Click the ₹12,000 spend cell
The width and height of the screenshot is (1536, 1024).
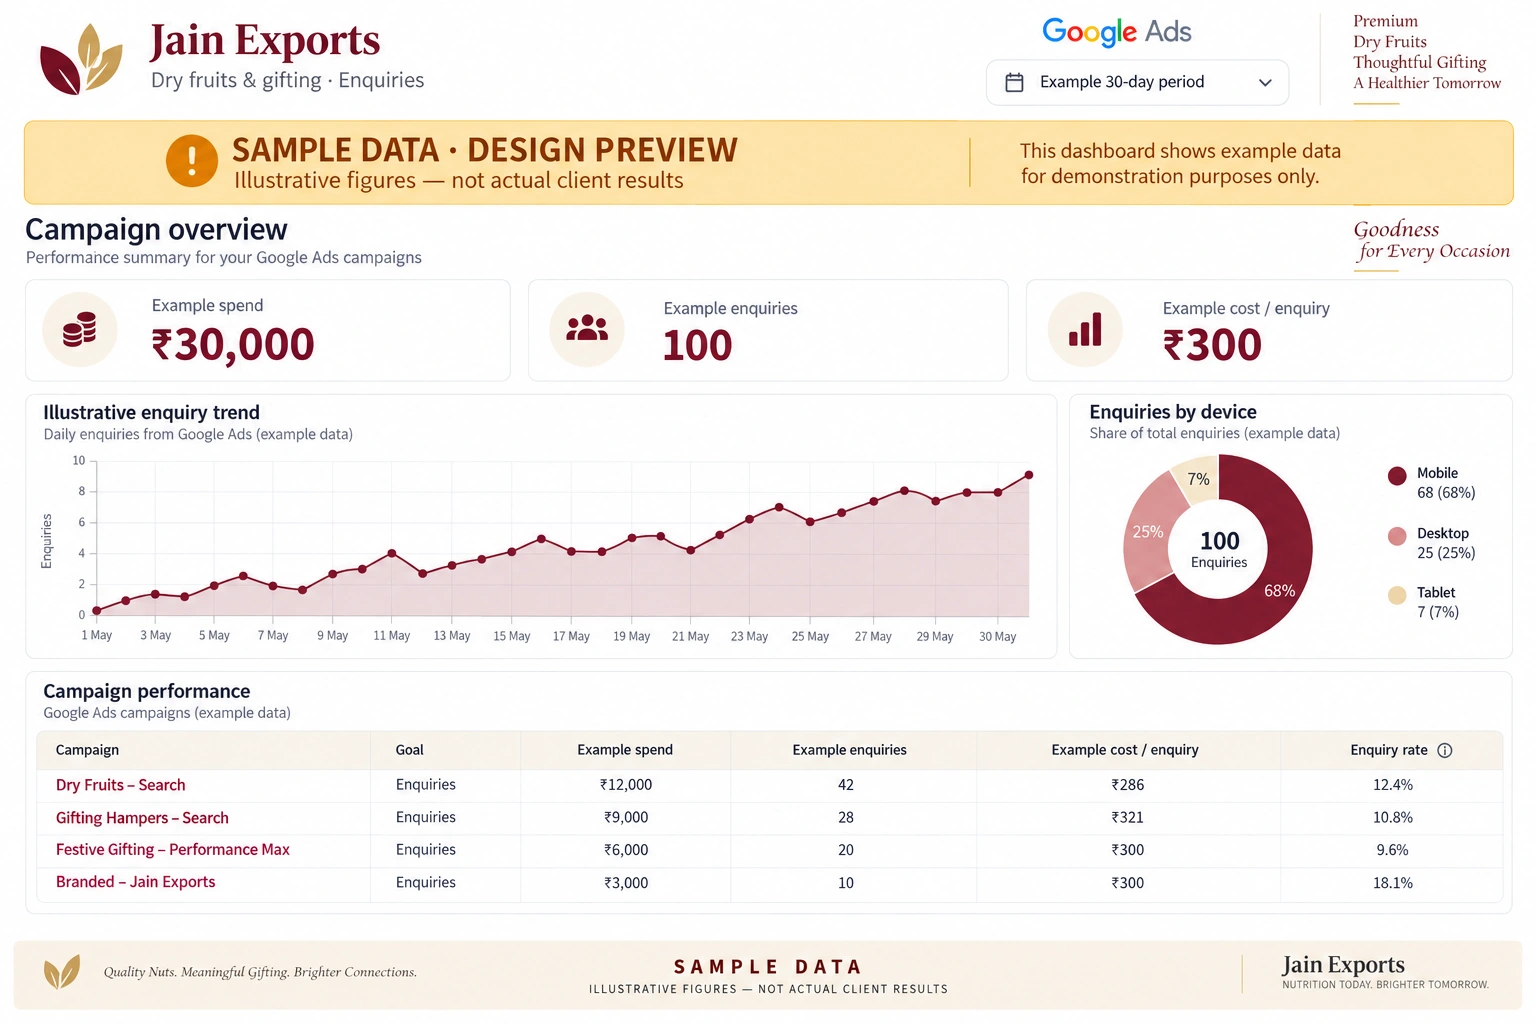[626, 785]
